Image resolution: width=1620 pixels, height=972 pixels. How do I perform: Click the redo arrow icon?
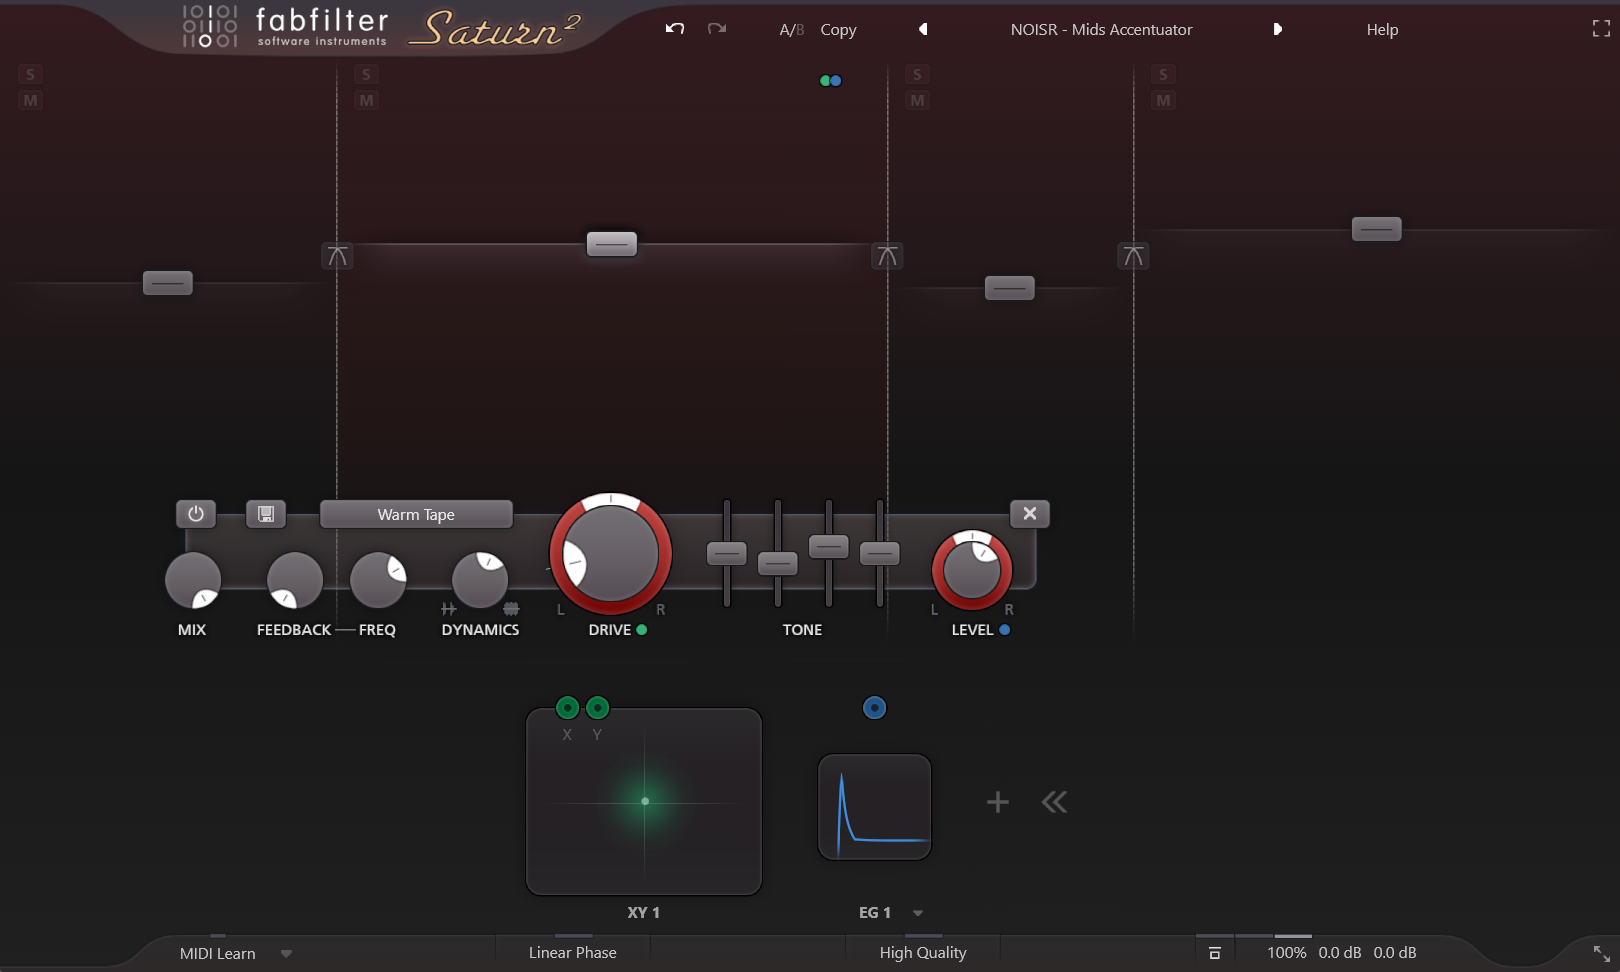(x=716, y=29)
